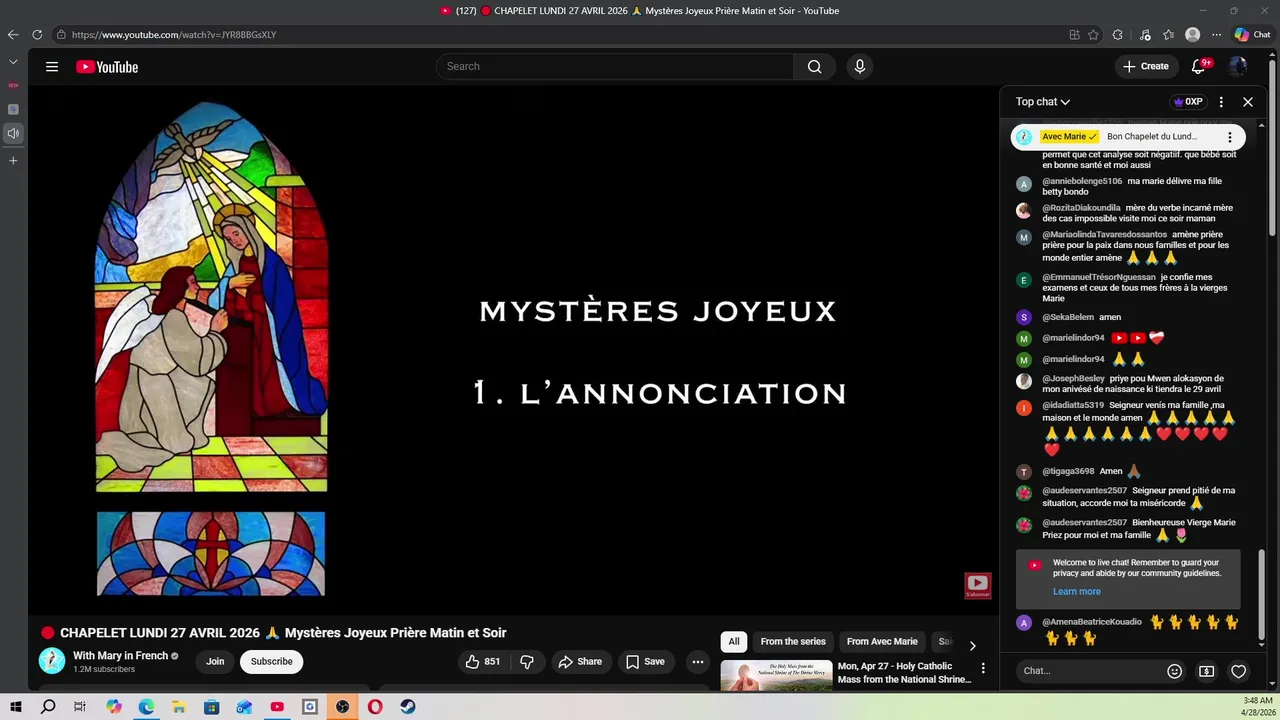Click the live chat scrollbar
Screen dimensions: 1280x720
pyautogui.click(x=1261, y=595)
